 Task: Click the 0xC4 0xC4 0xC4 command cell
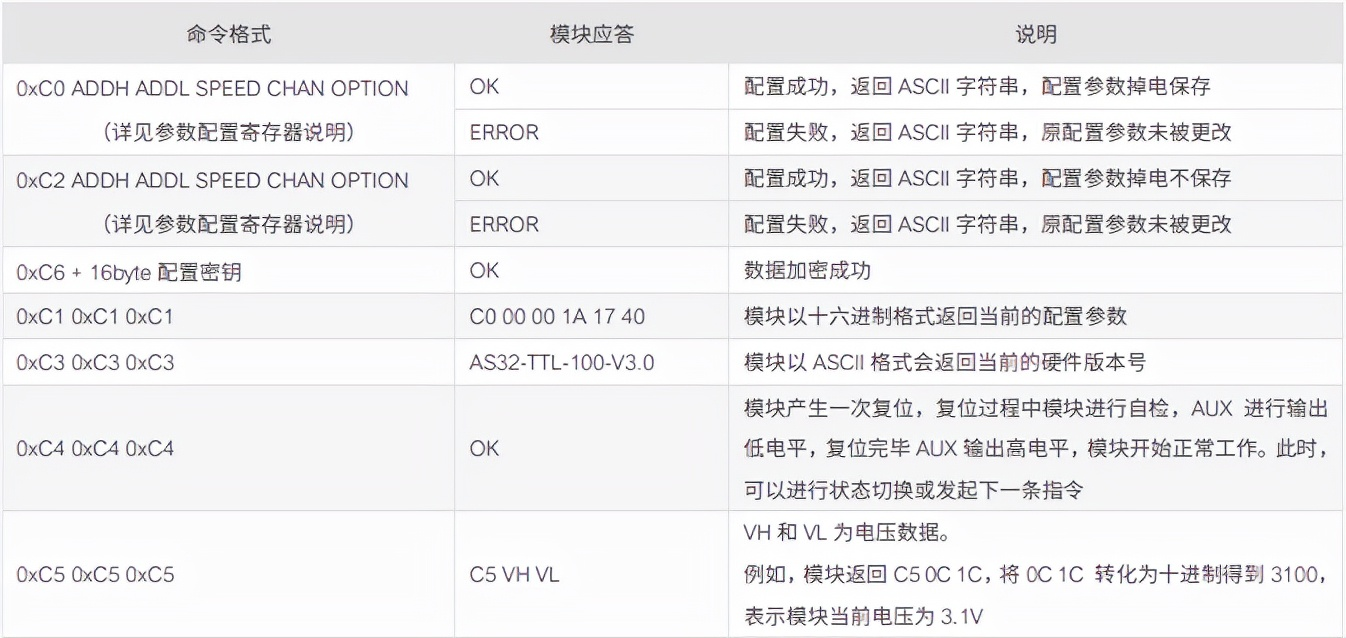click(95, 448)
